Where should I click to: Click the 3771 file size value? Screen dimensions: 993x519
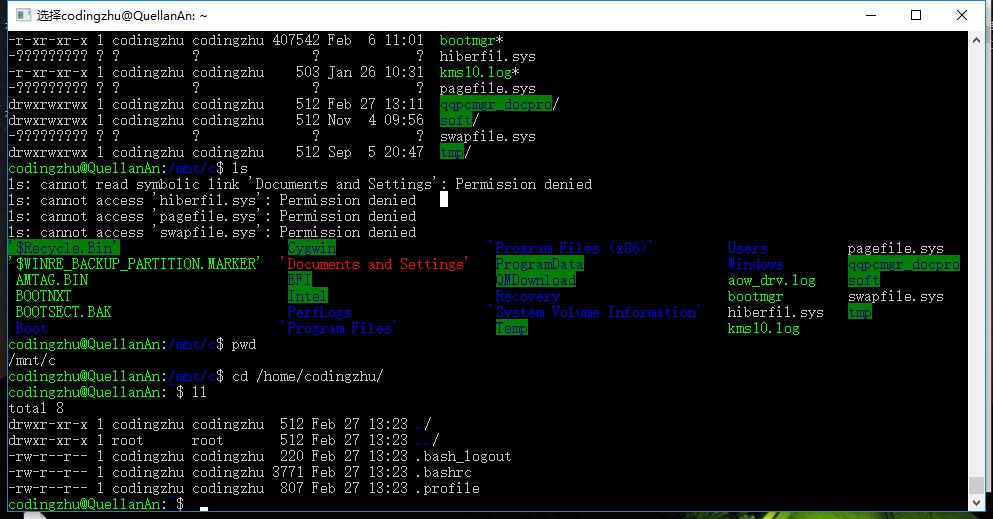click(288, 472)
